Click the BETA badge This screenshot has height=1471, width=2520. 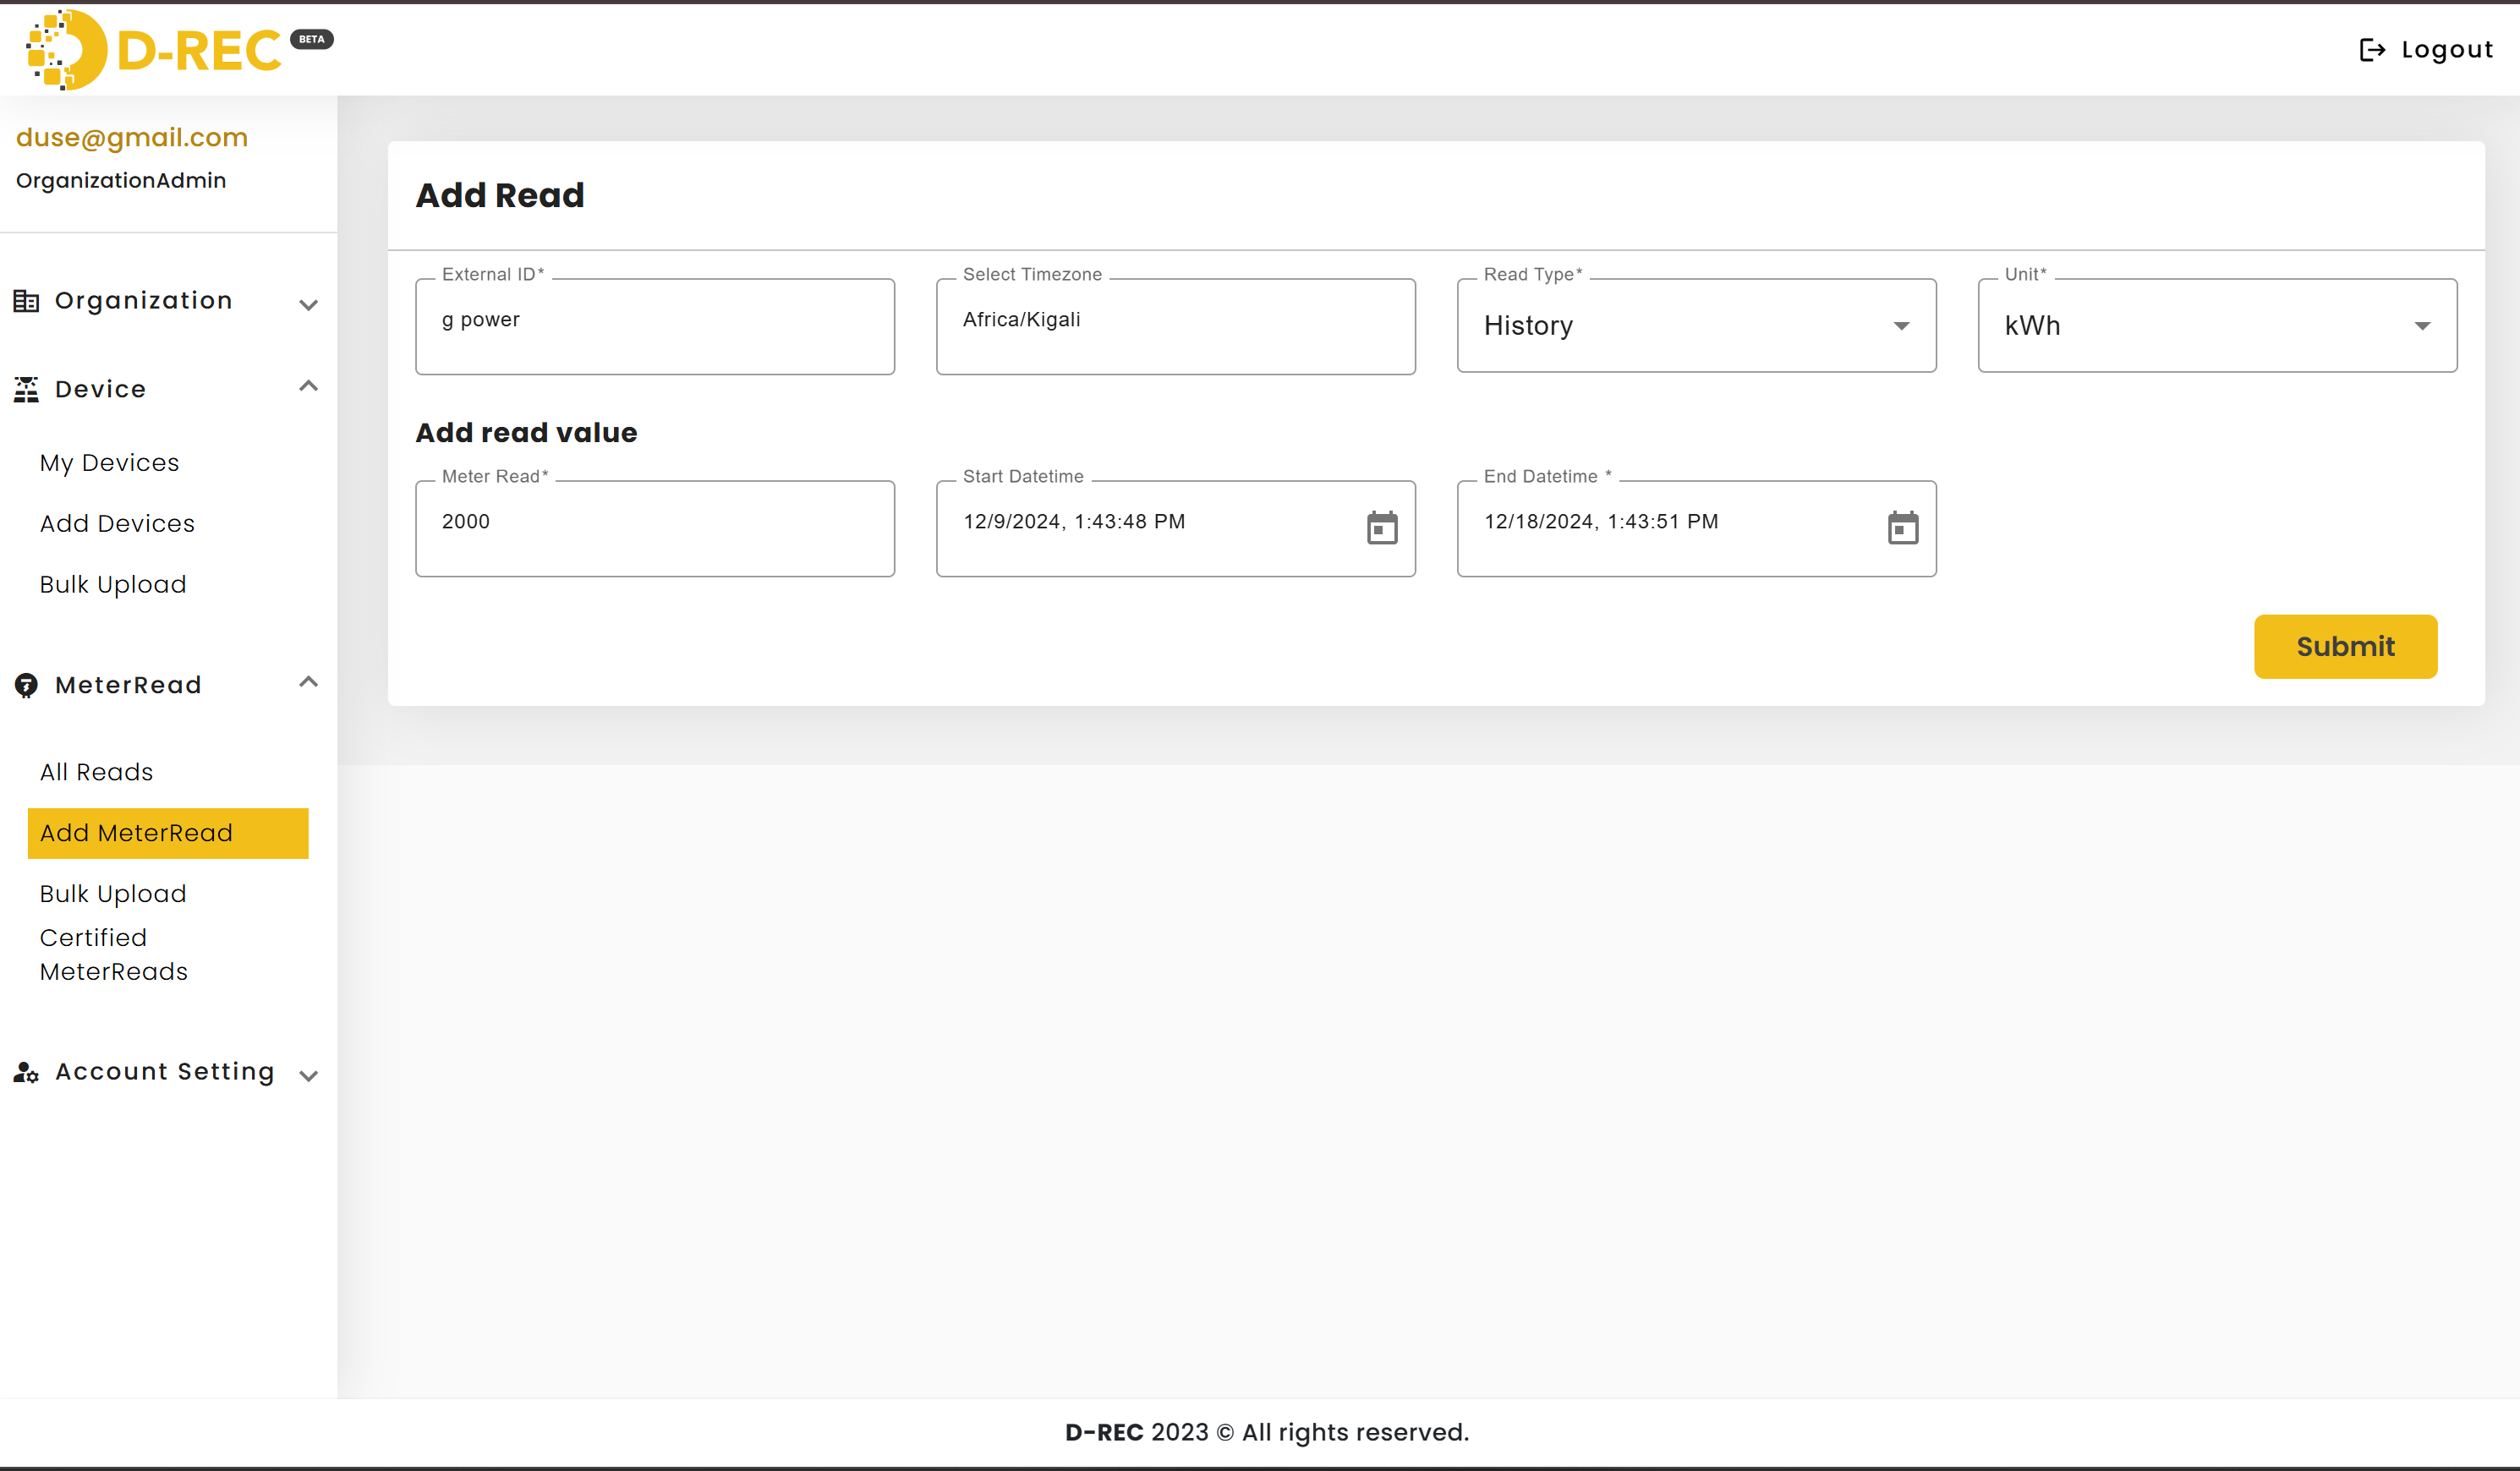point(312,39)
